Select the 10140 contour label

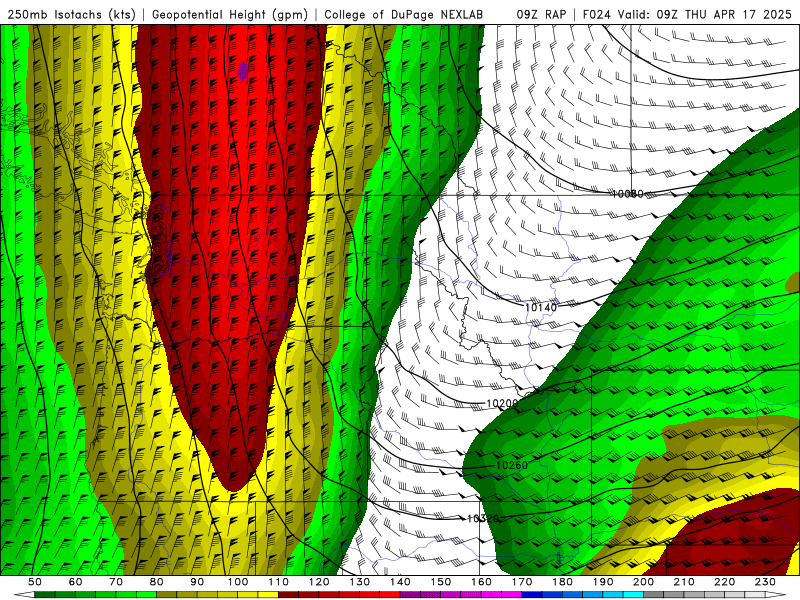[541, 307]
